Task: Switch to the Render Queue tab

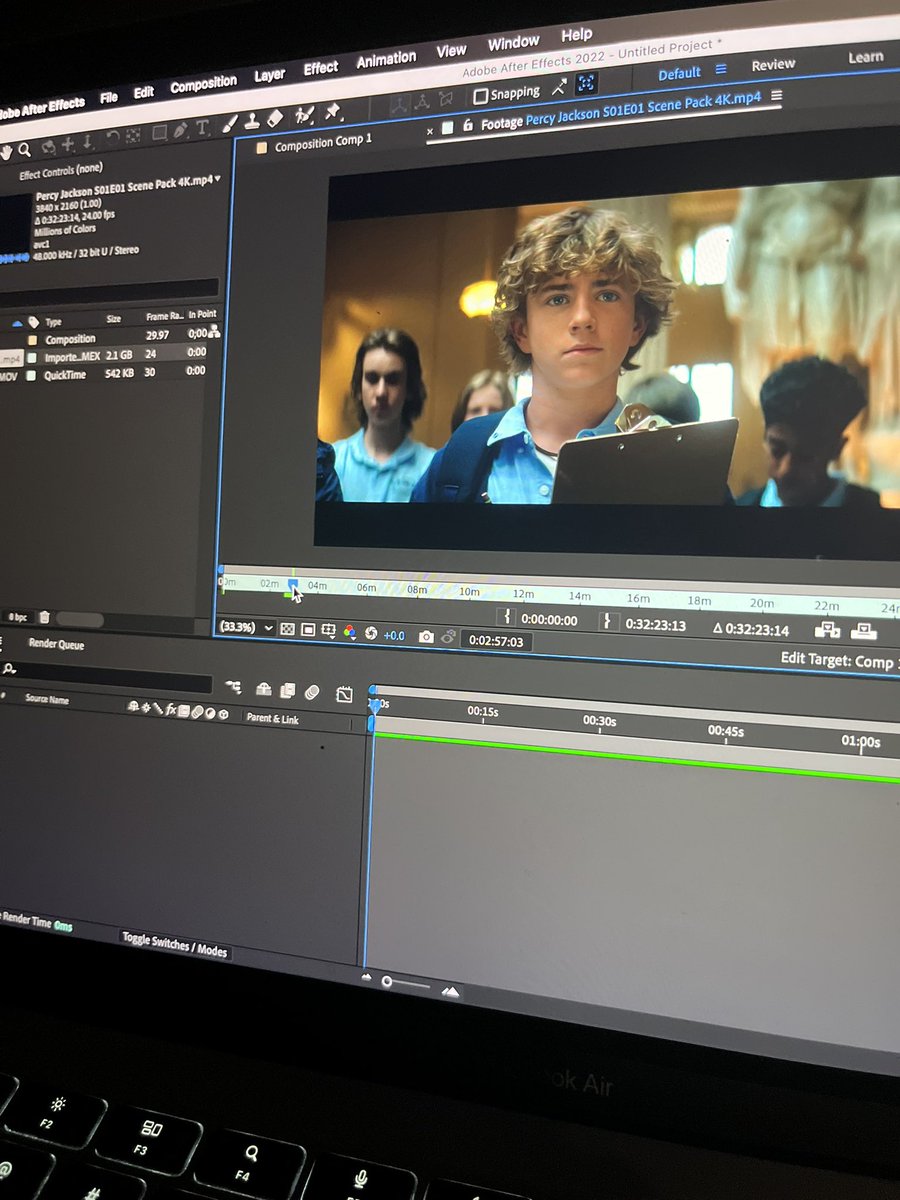Action: point(56,645)
